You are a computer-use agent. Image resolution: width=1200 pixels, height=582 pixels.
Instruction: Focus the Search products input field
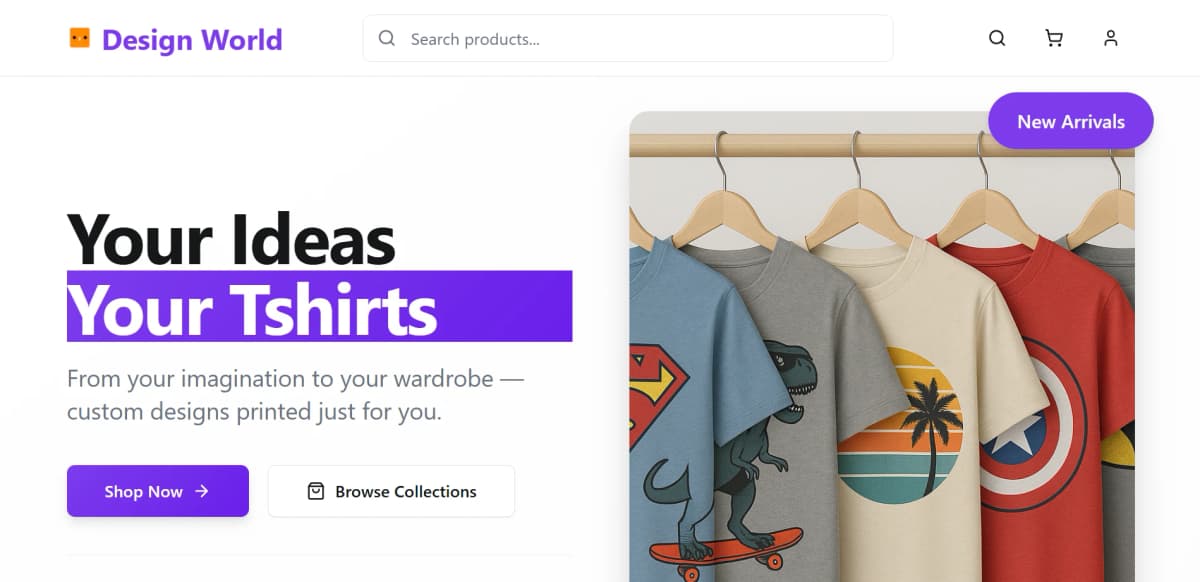tap(640, 39)
